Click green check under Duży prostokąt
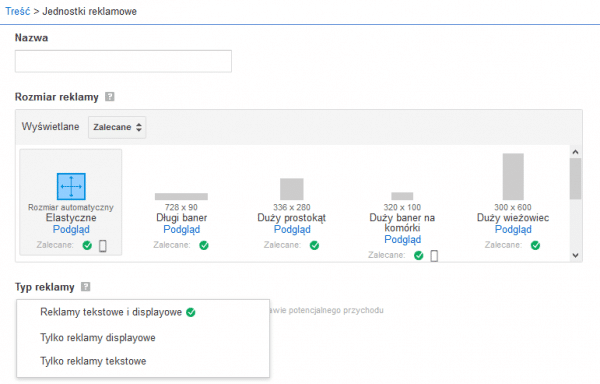Image resolution: width=600 pixels, height=384 pixels. click(x=315, y=245)
